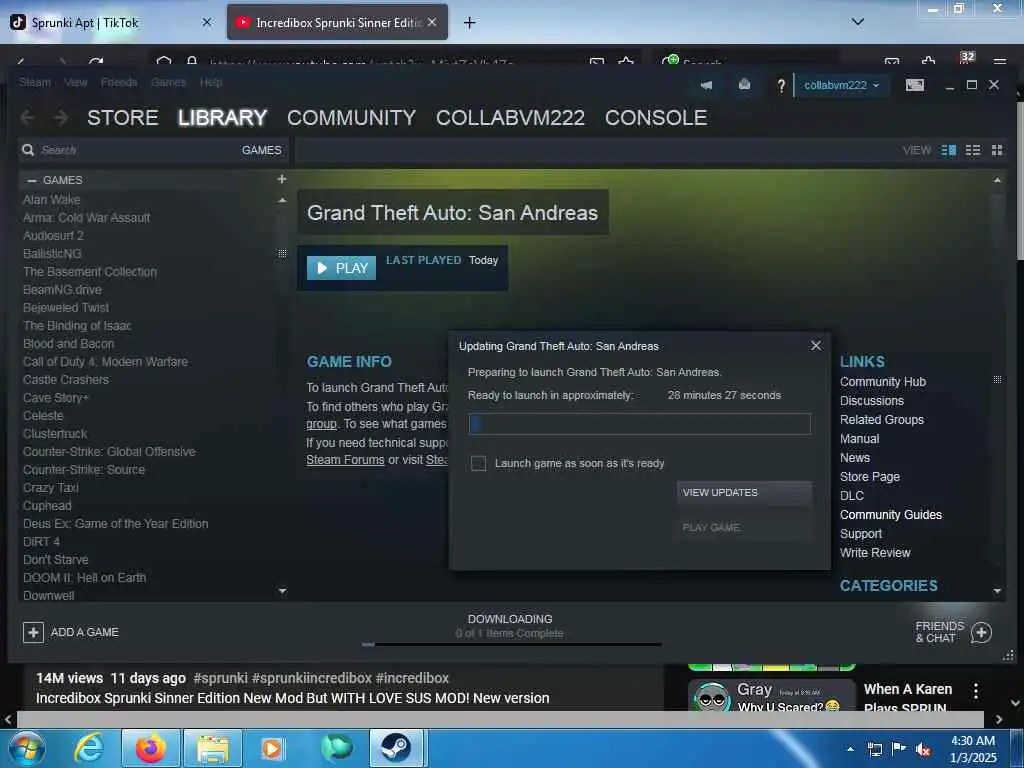The height and width of the screenshot is (768, 1024).
Task: Select Cuphead in games list
Action: (47, 505)
